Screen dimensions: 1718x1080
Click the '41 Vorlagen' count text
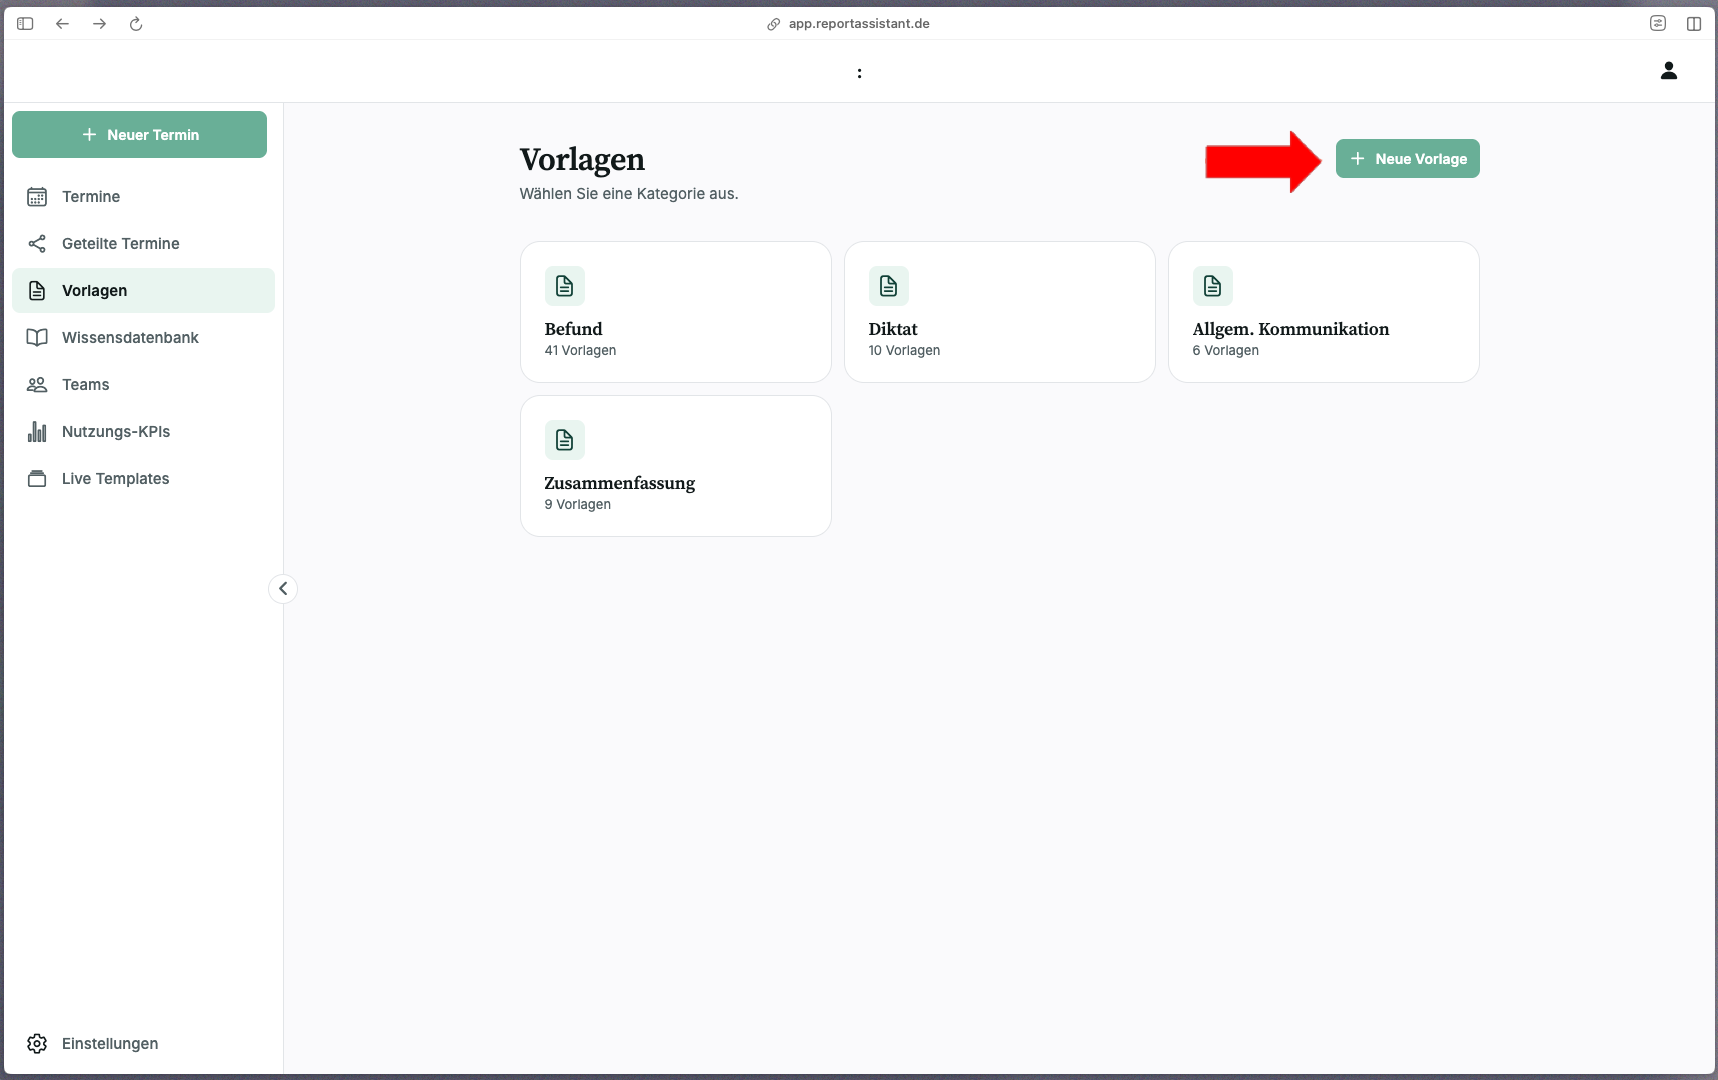point(580,351)
